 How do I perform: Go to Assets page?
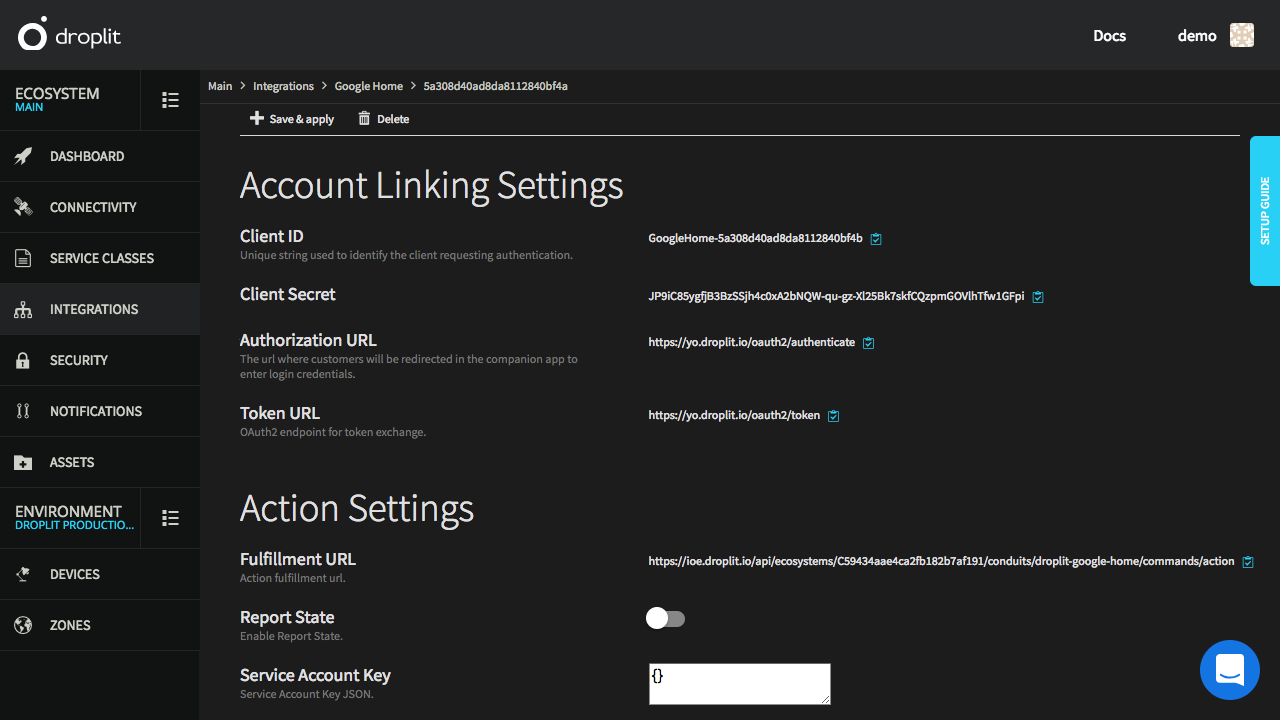point(100,462)
